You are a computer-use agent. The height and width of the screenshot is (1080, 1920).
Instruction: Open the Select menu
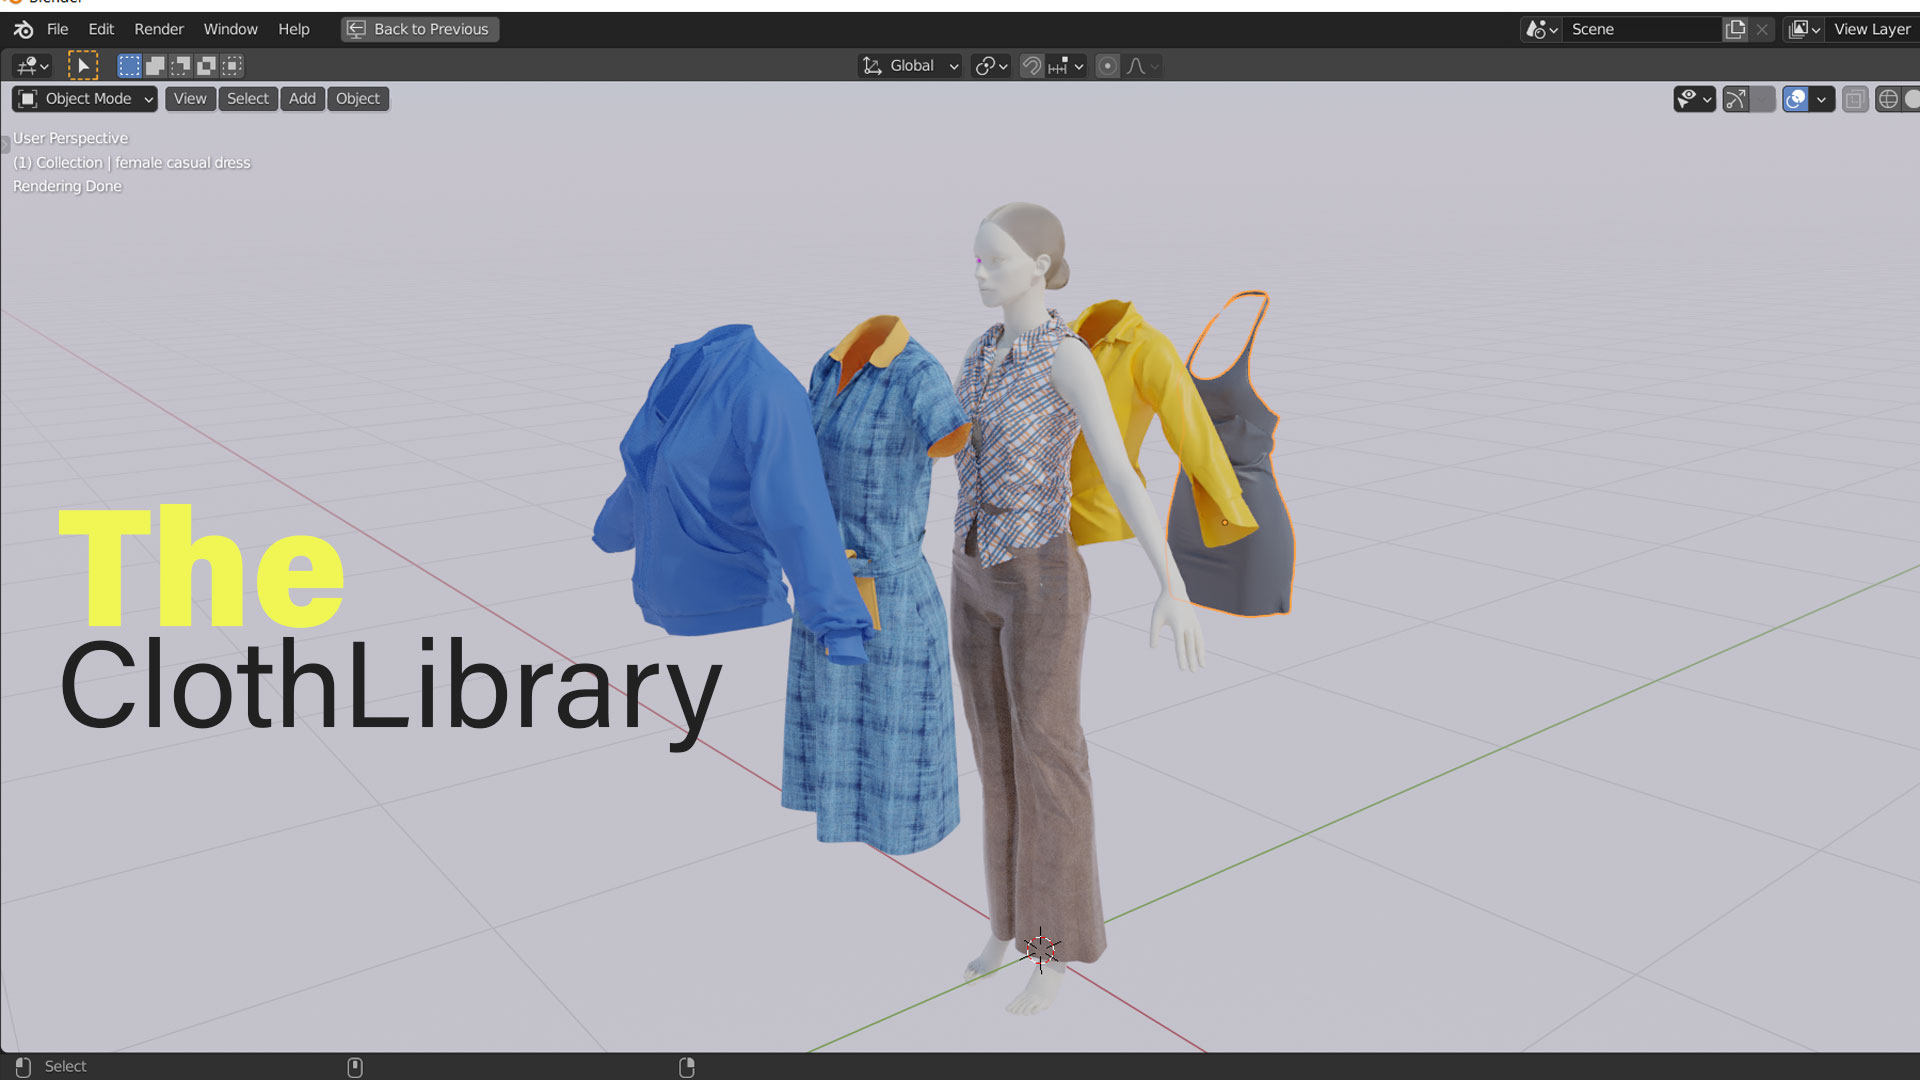click(x=247, y=98)
